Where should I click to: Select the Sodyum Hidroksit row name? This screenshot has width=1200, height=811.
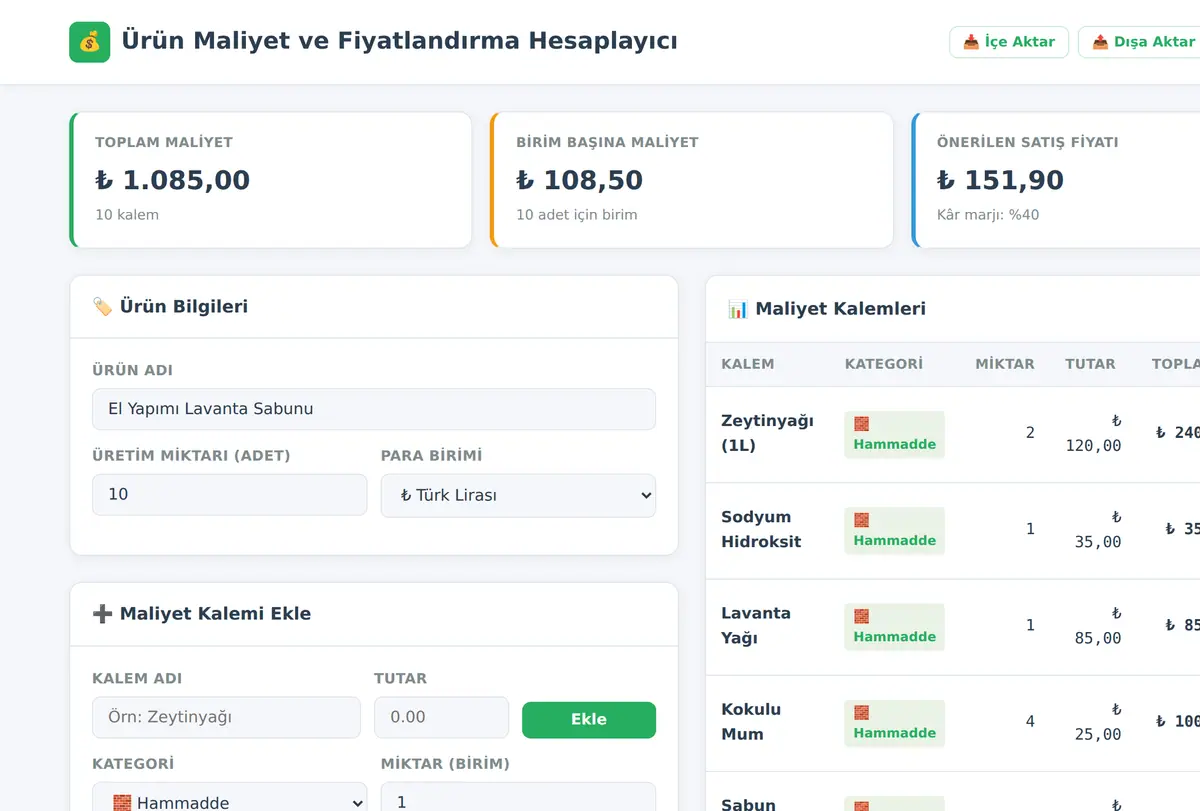761,529
